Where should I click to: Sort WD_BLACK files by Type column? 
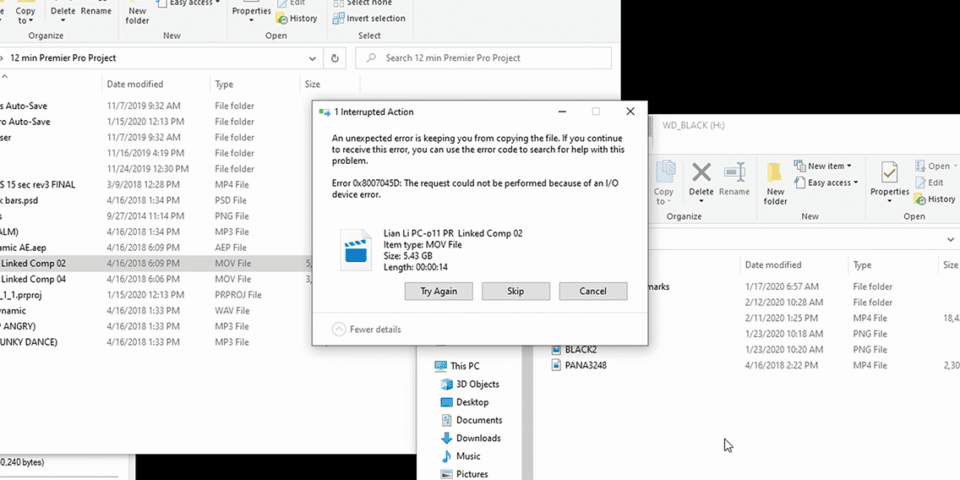coord(863,265)
